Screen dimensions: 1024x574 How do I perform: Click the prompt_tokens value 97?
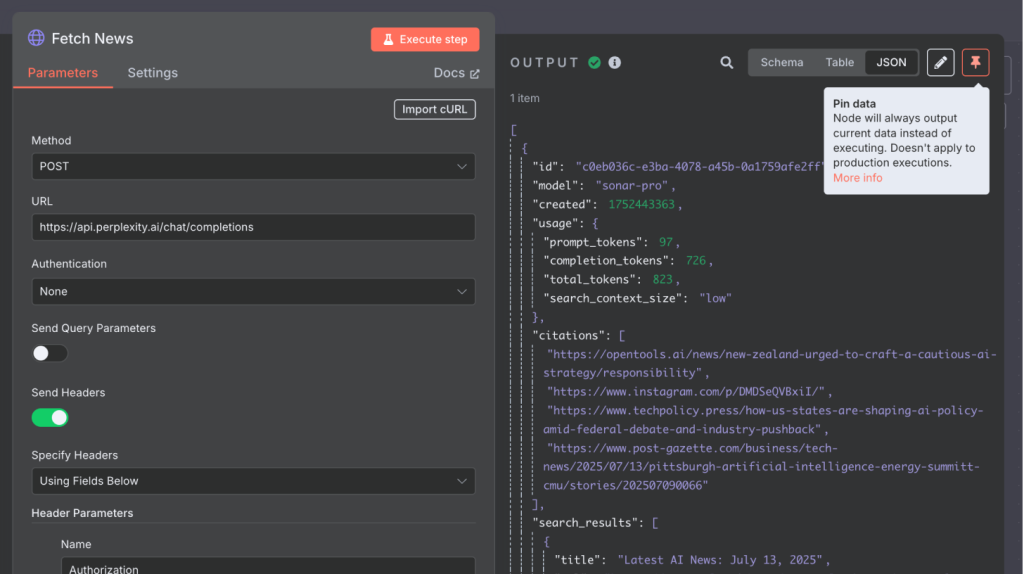[x=665, y=242]
